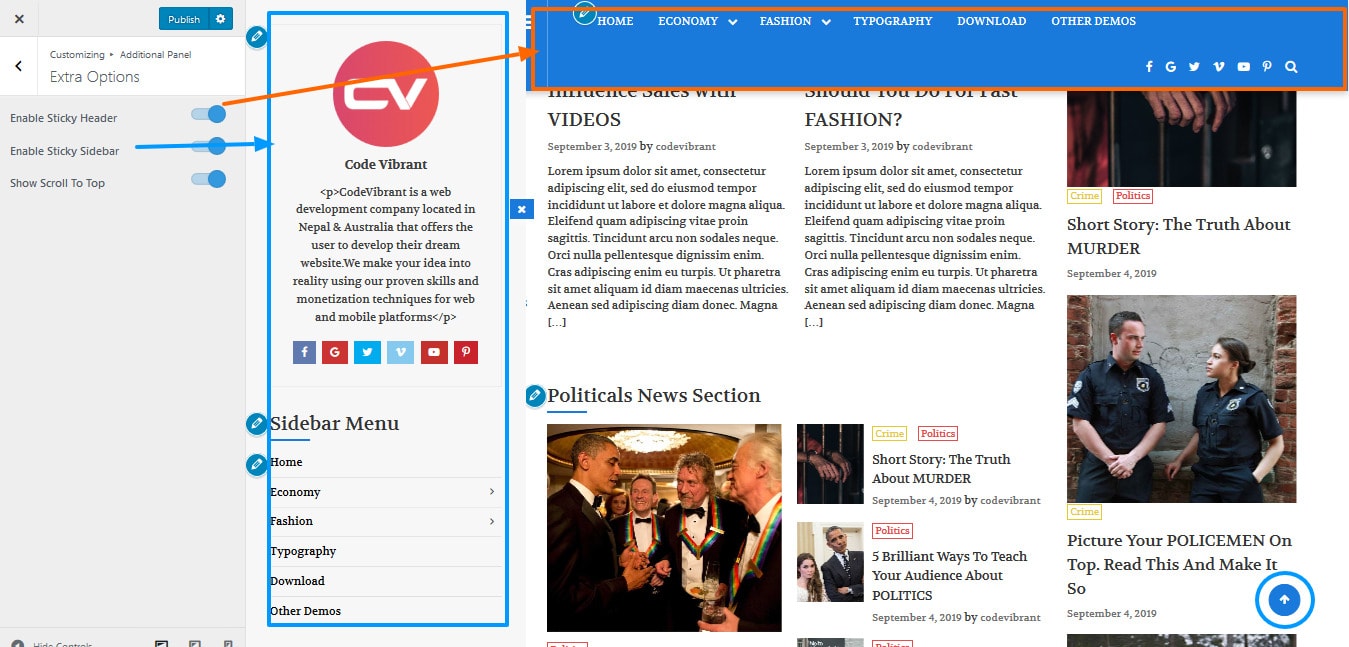The width and height of the screenshot is (1349, 647).
Task: Click the Pinterest icon in author widget
Action: [465, 352]
